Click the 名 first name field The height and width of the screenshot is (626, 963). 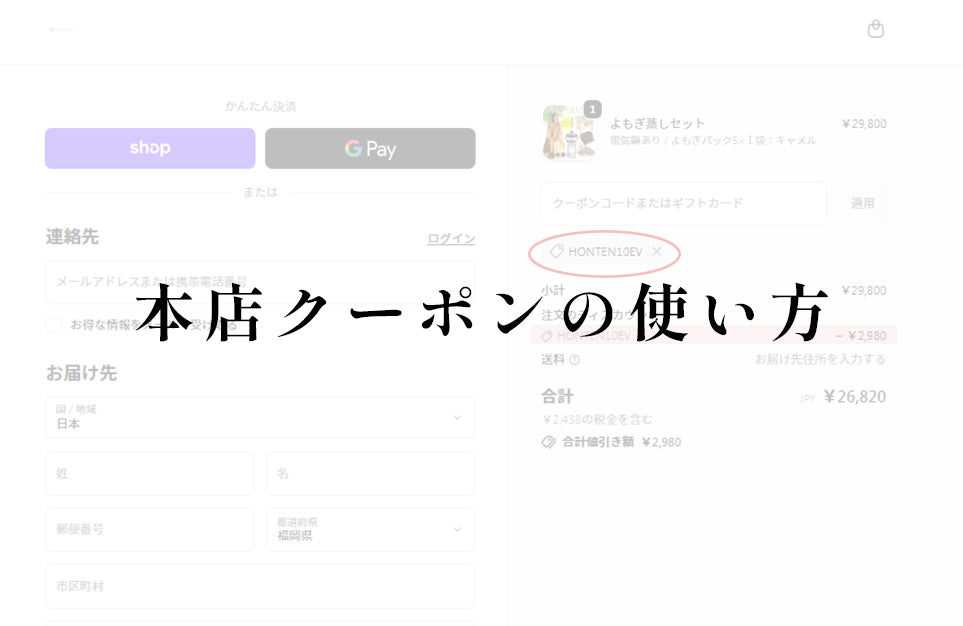370,474
